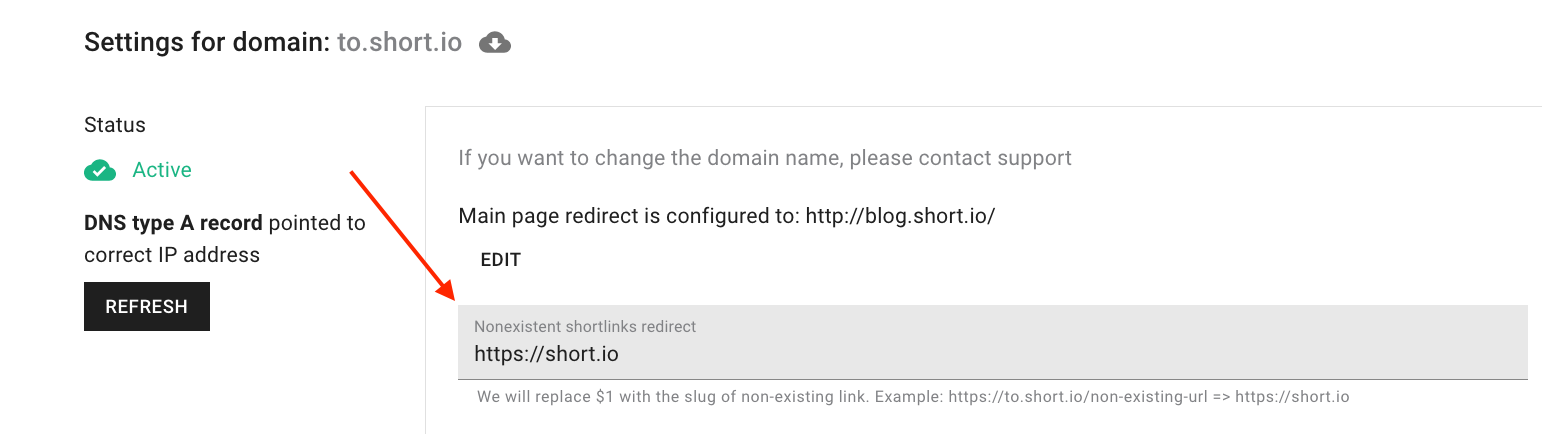Screen dimensions: 1542x434
Task: Click the http://blog.short.io/ redirect URL text
Action: tap(901, 216)
